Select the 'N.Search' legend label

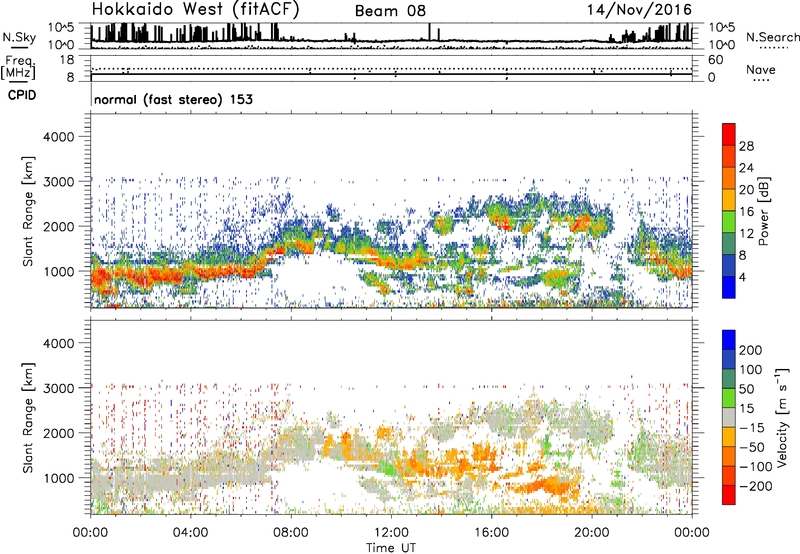[x=773, y=37]
